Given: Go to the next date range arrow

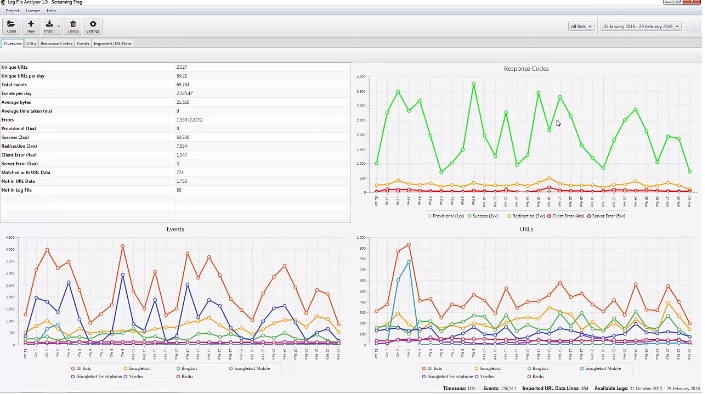Looking at the screenshot, I should tap(697, 27).
